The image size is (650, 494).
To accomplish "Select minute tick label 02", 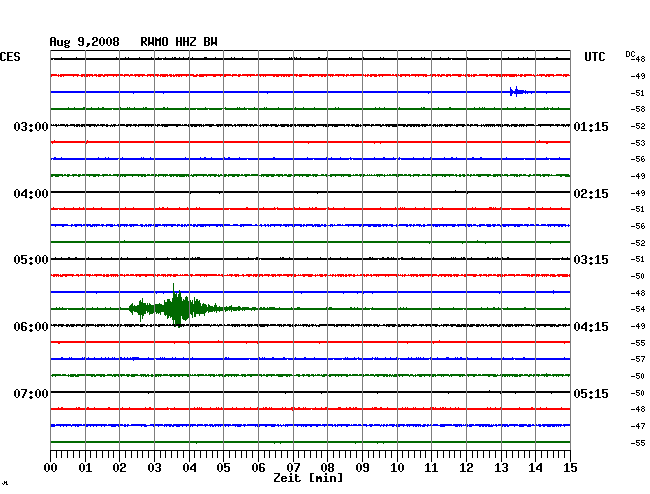I will point(119,467).
